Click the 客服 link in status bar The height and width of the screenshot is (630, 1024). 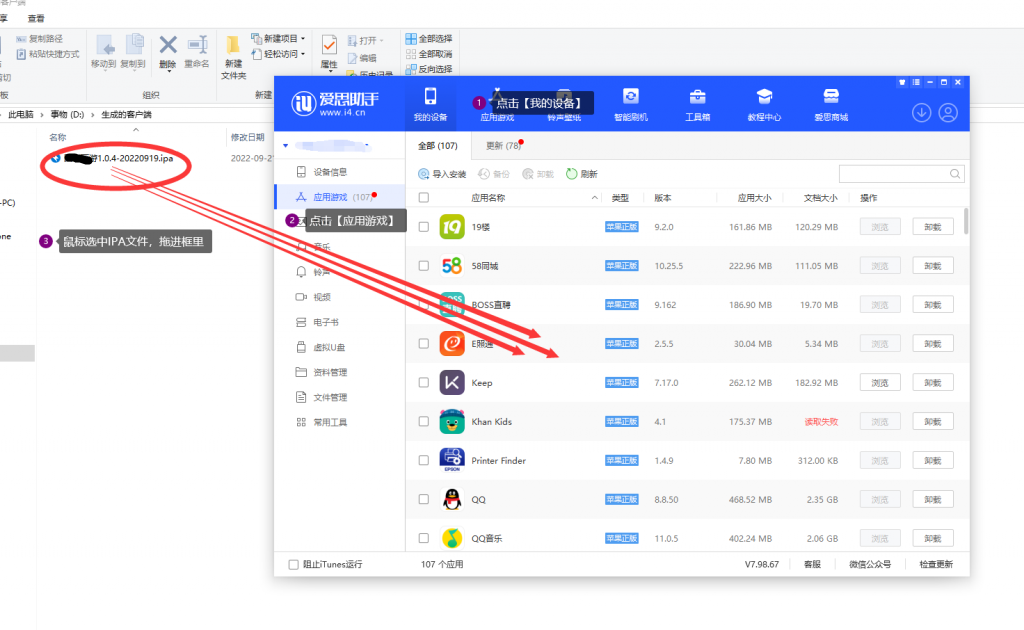(812, 564)
